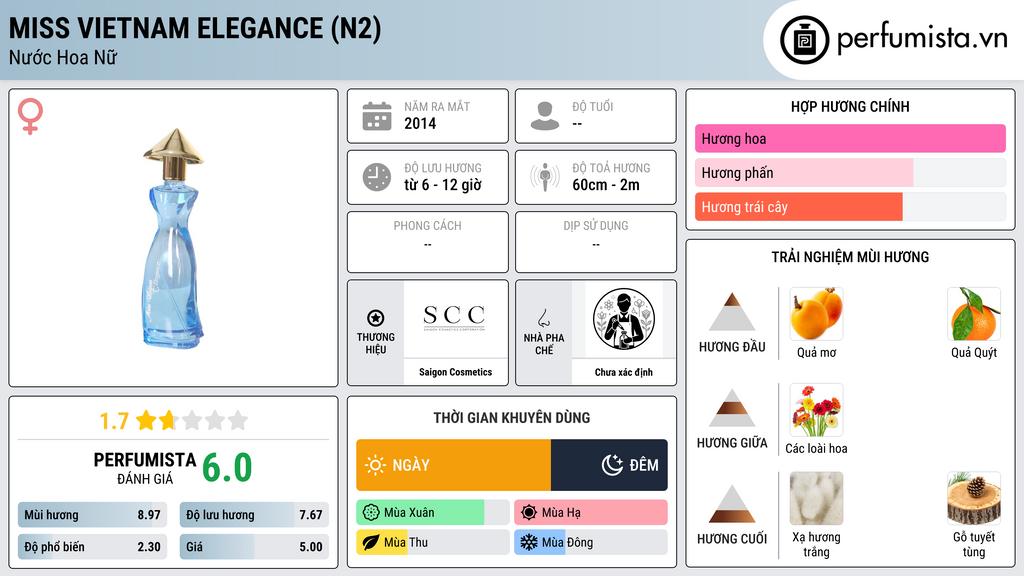
Task: Click the sillage icon beside Độ toả hương
Action: (x=545, y=177)
